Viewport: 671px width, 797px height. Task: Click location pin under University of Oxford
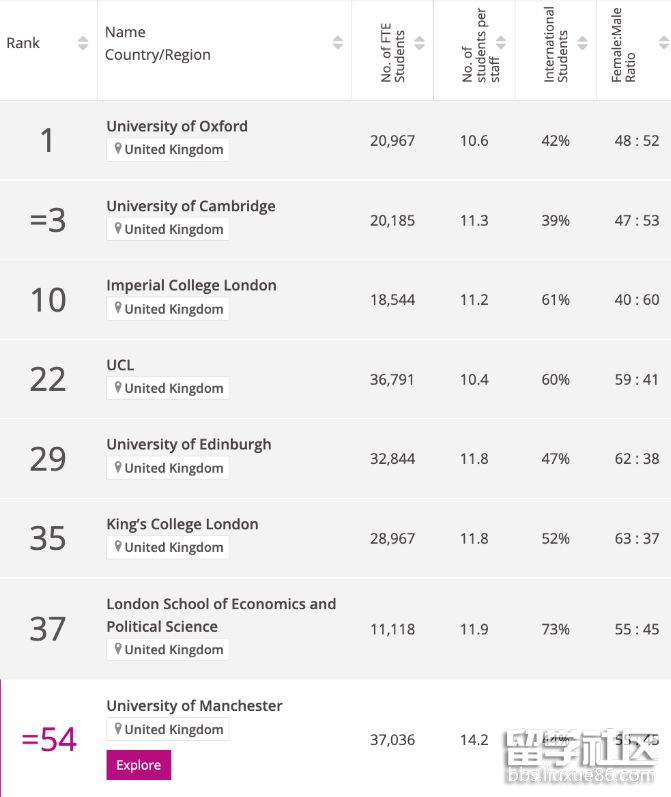click(118, 149)
